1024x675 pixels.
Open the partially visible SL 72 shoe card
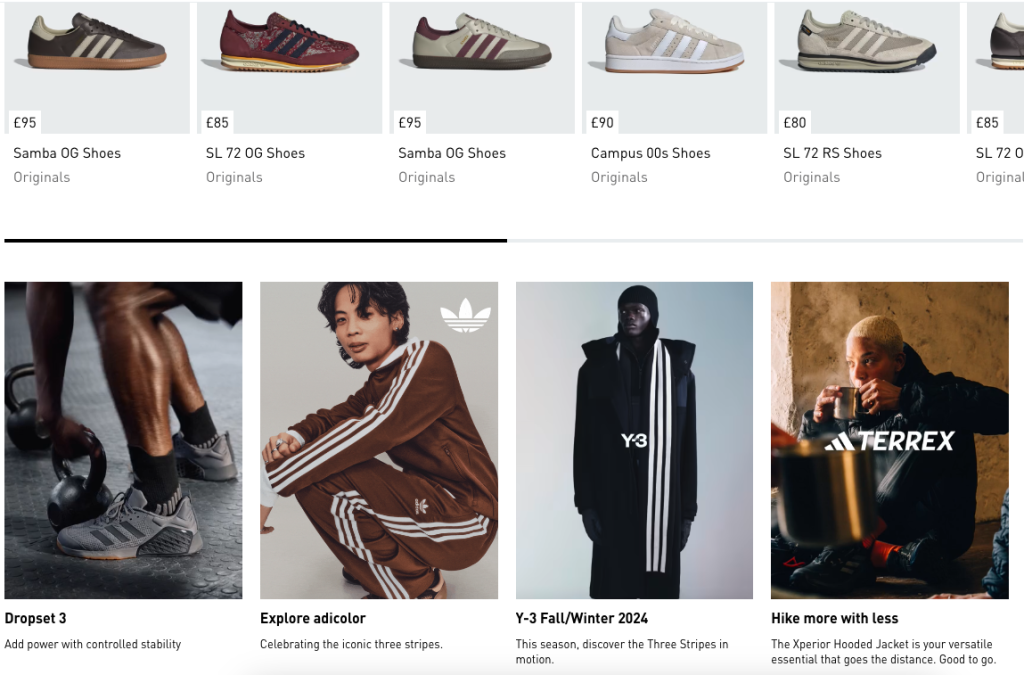point(998,60)
